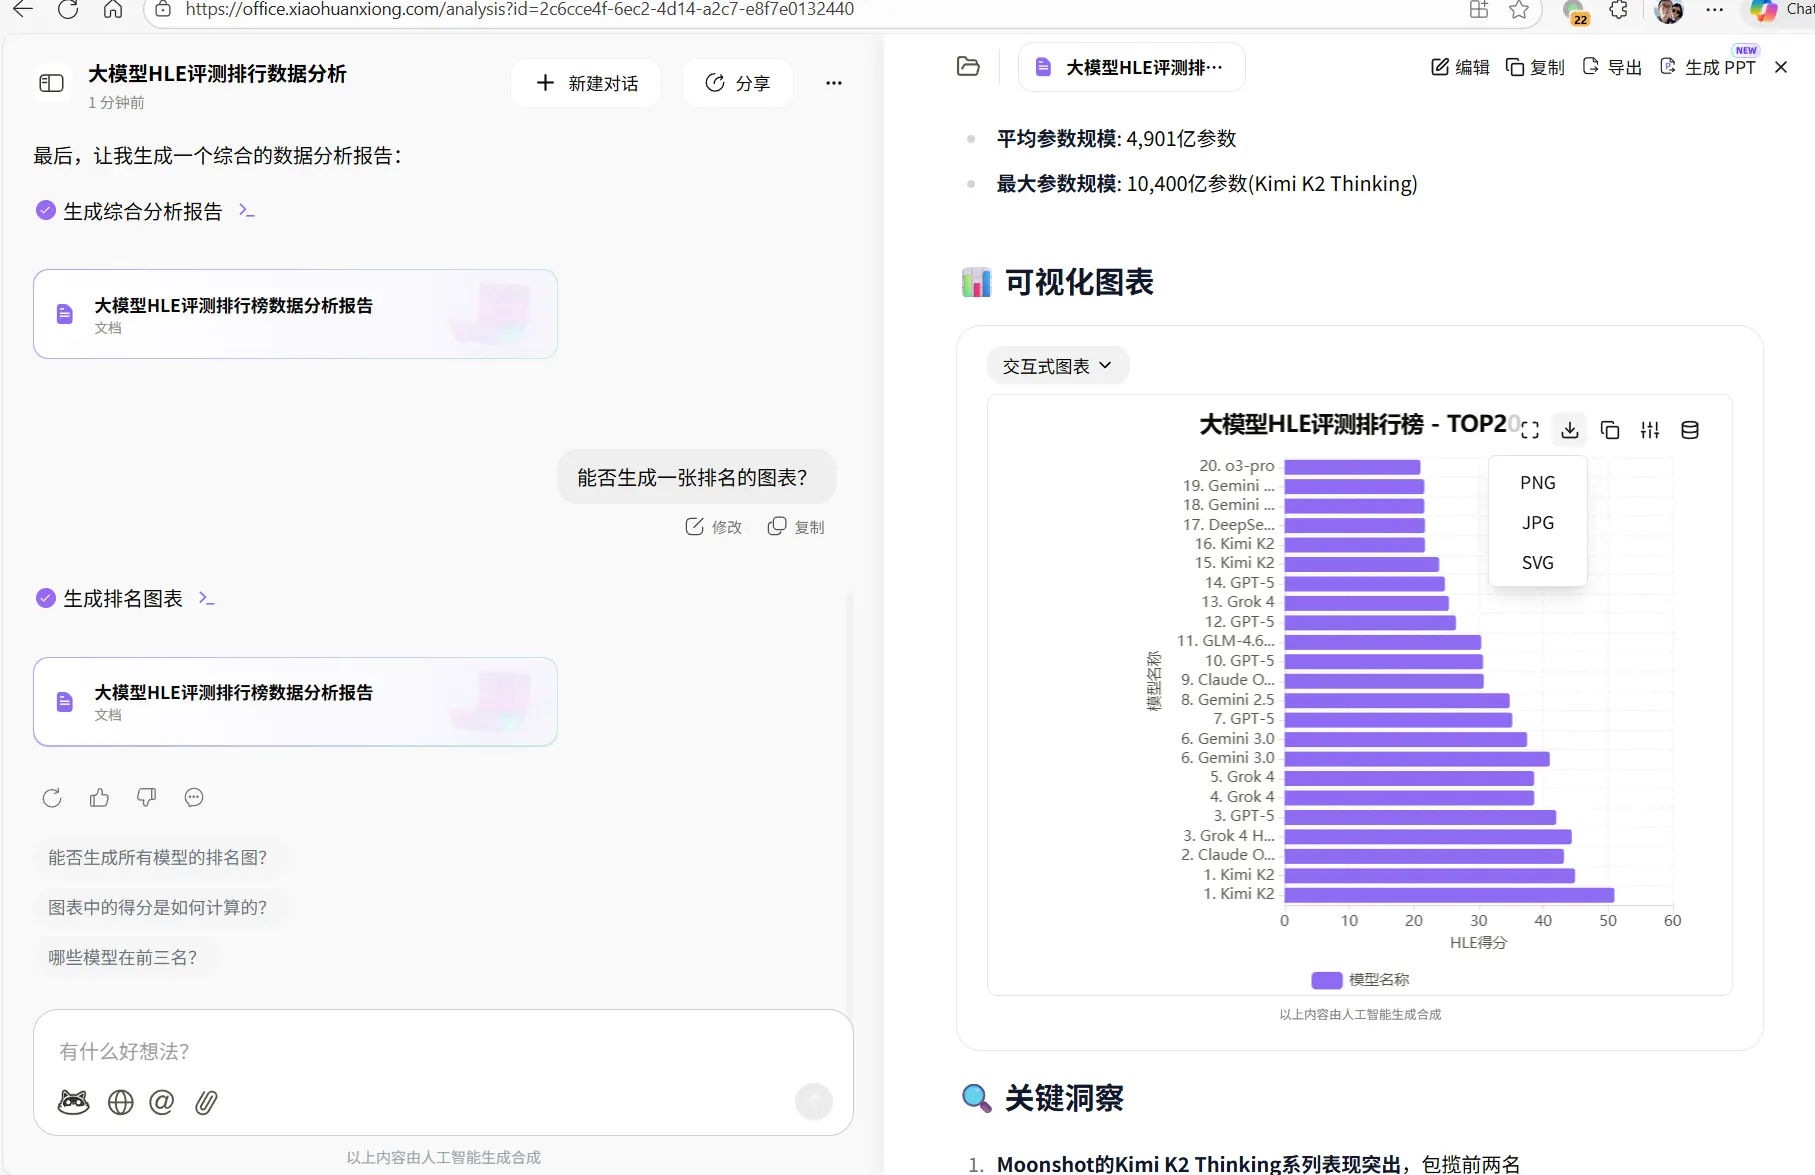
Task: View chart data table icon
Action: coord(1690,430)
